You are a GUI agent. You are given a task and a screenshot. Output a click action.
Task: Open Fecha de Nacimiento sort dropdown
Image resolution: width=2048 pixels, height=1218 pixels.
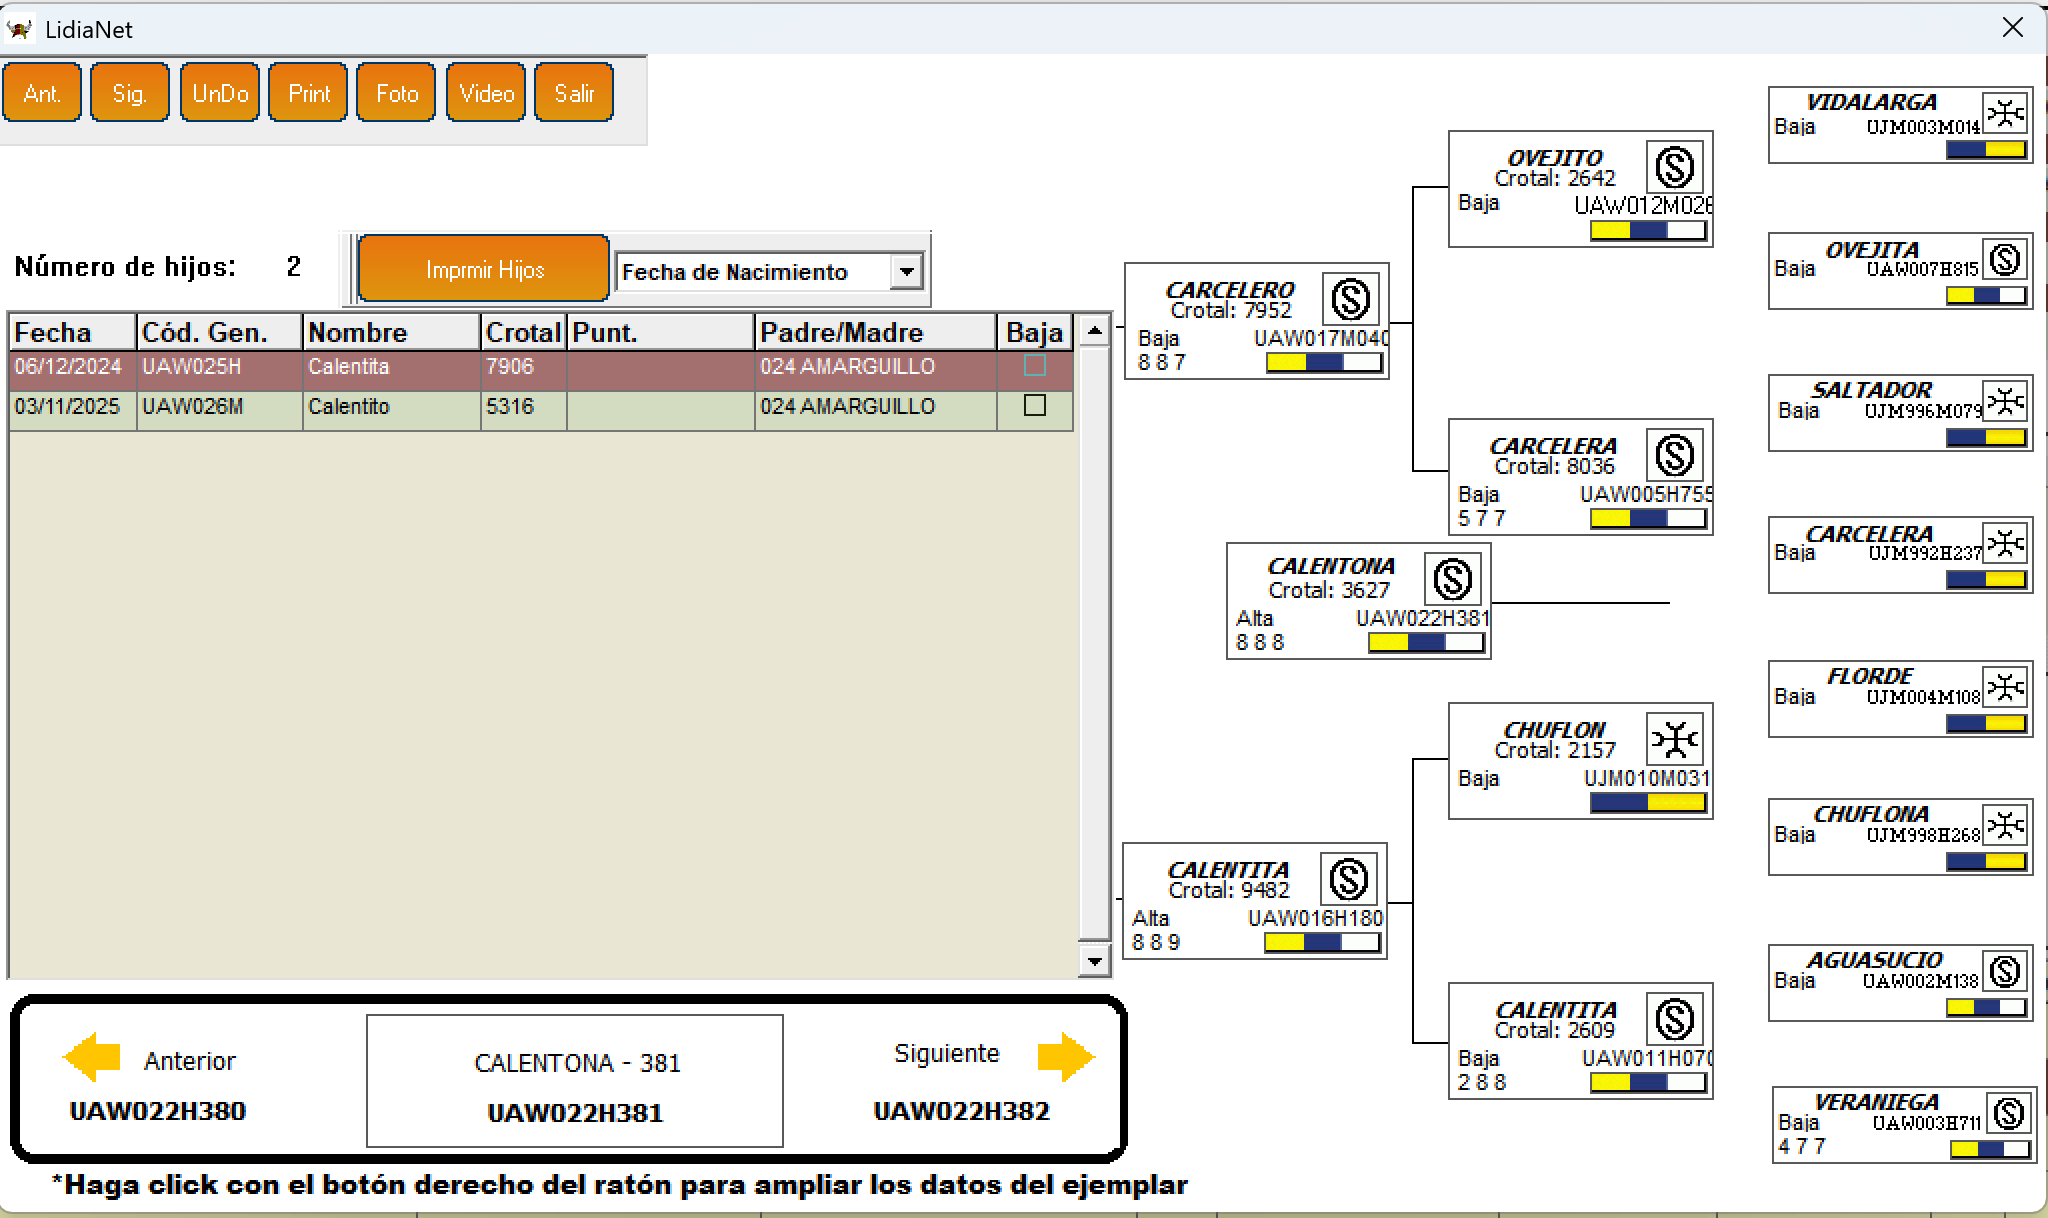(x=906, y=271)
